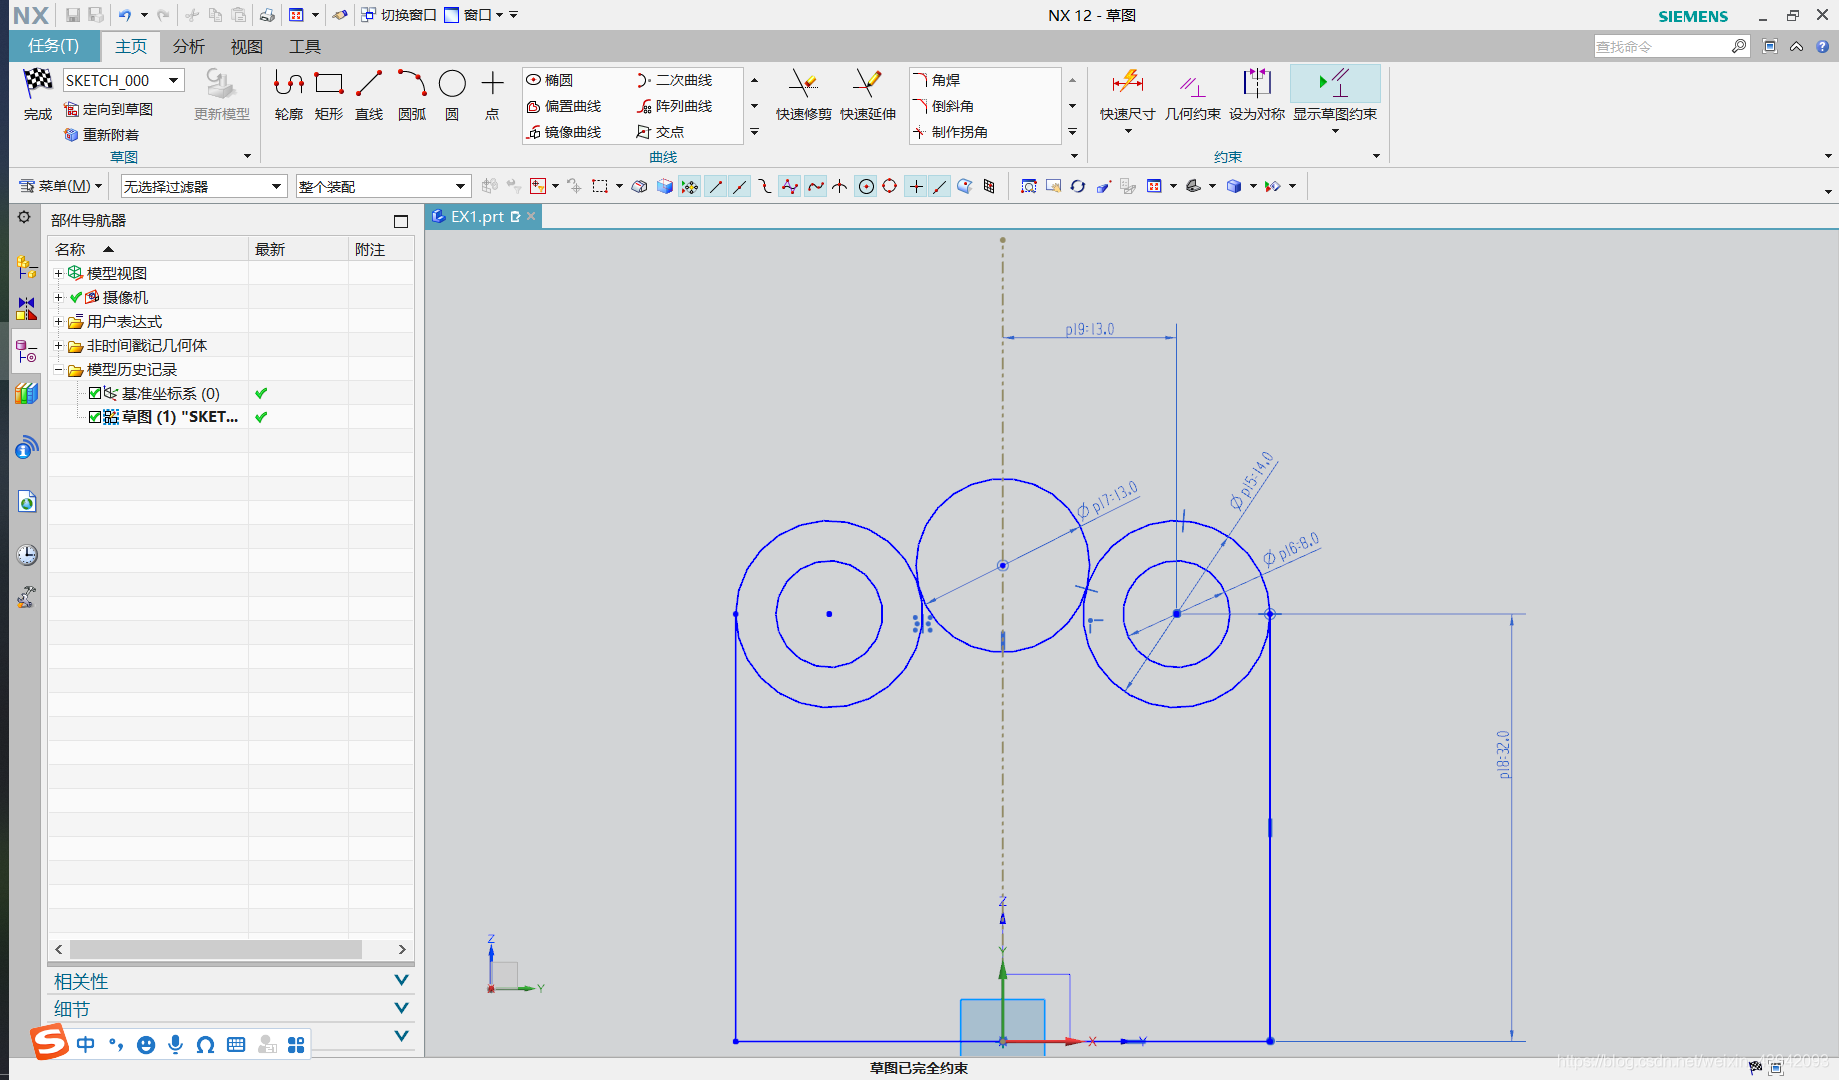The height and width of the screenshot is (1080, 1839).
Task: Open Geometric Constraints (几何约束)
Action: tap(1192, 95)
